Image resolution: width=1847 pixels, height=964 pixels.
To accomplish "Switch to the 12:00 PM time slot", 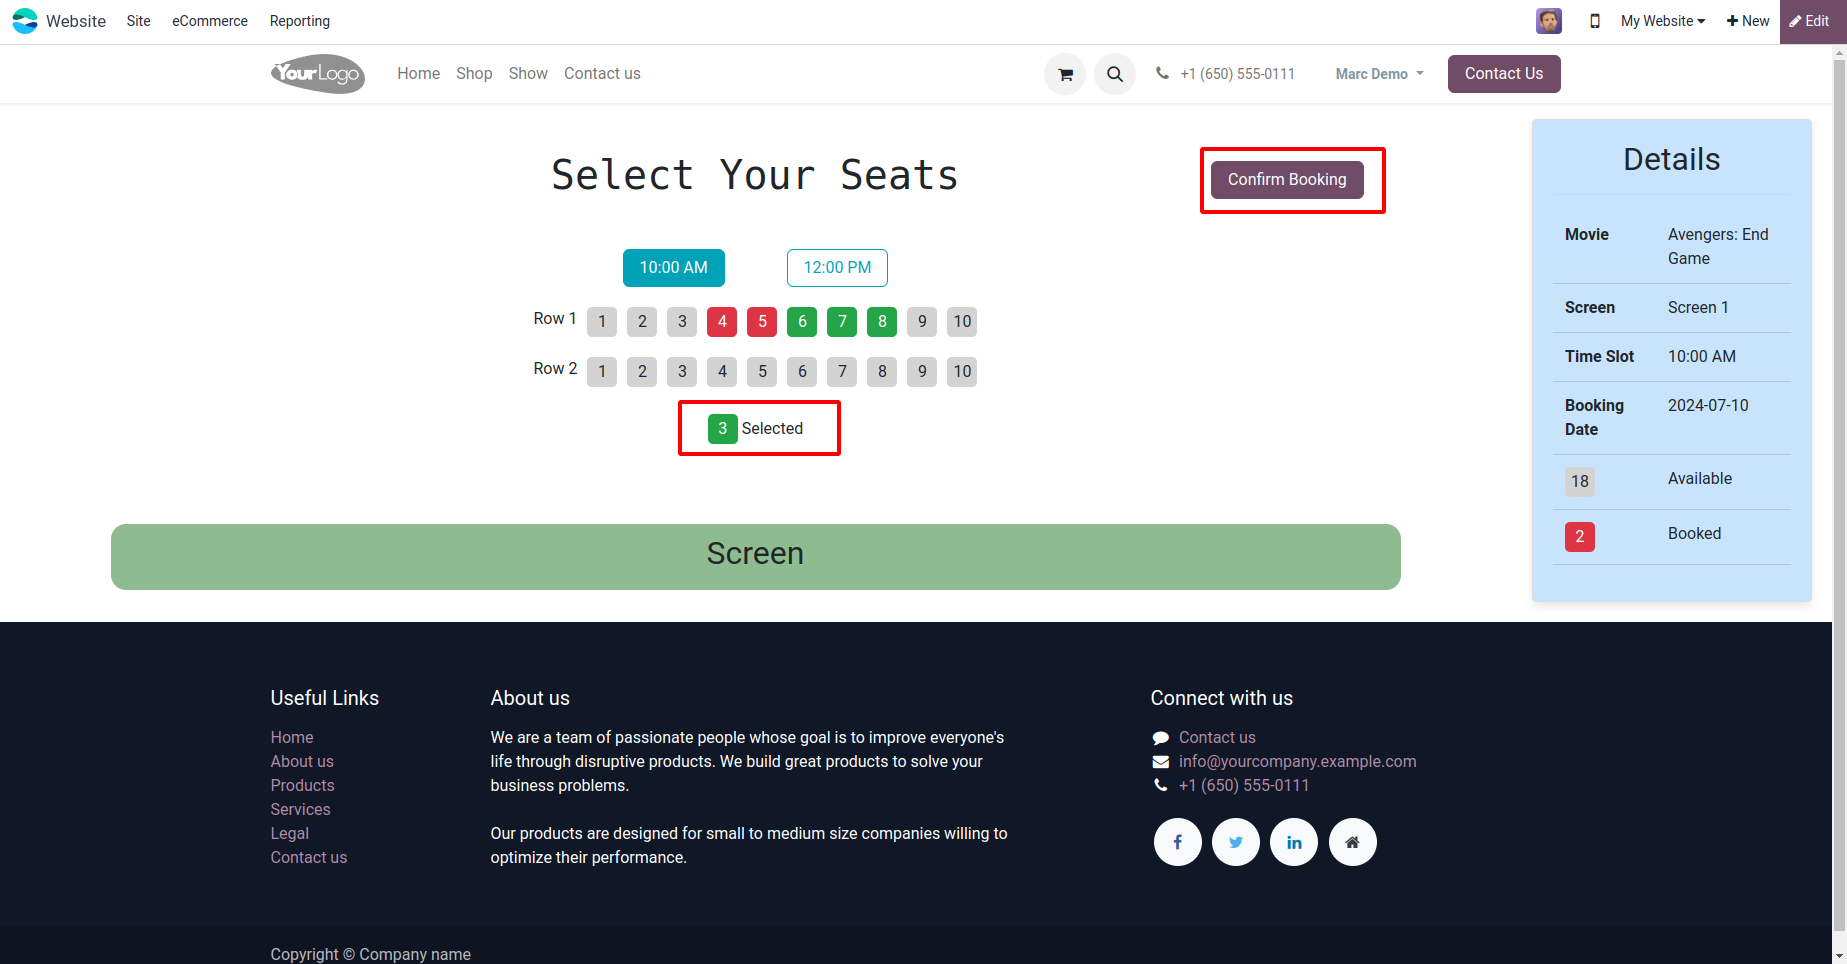I will pos(837,268).
